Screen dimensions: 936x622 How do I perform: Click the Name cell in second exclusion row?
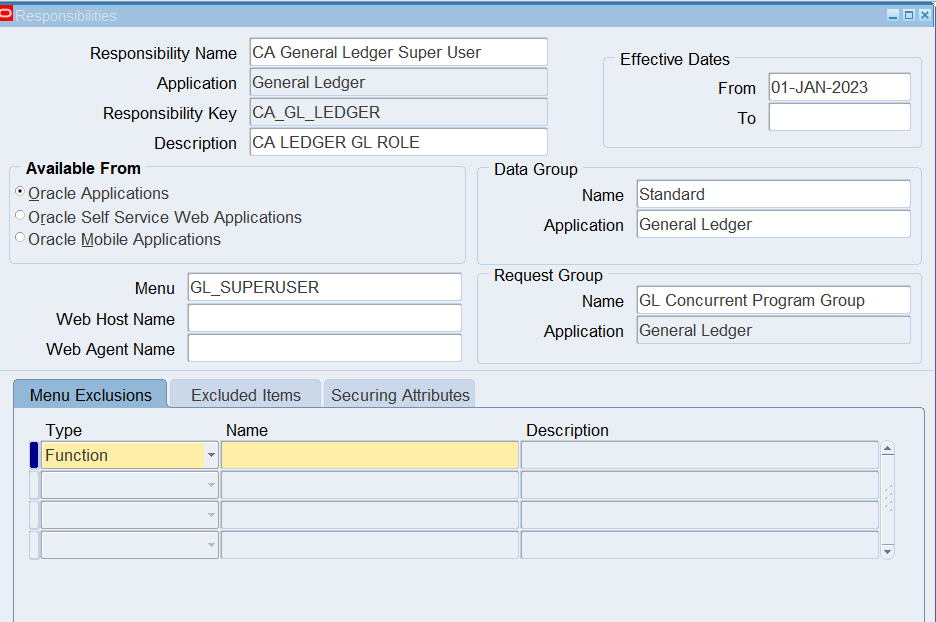[x=370, y=485]
